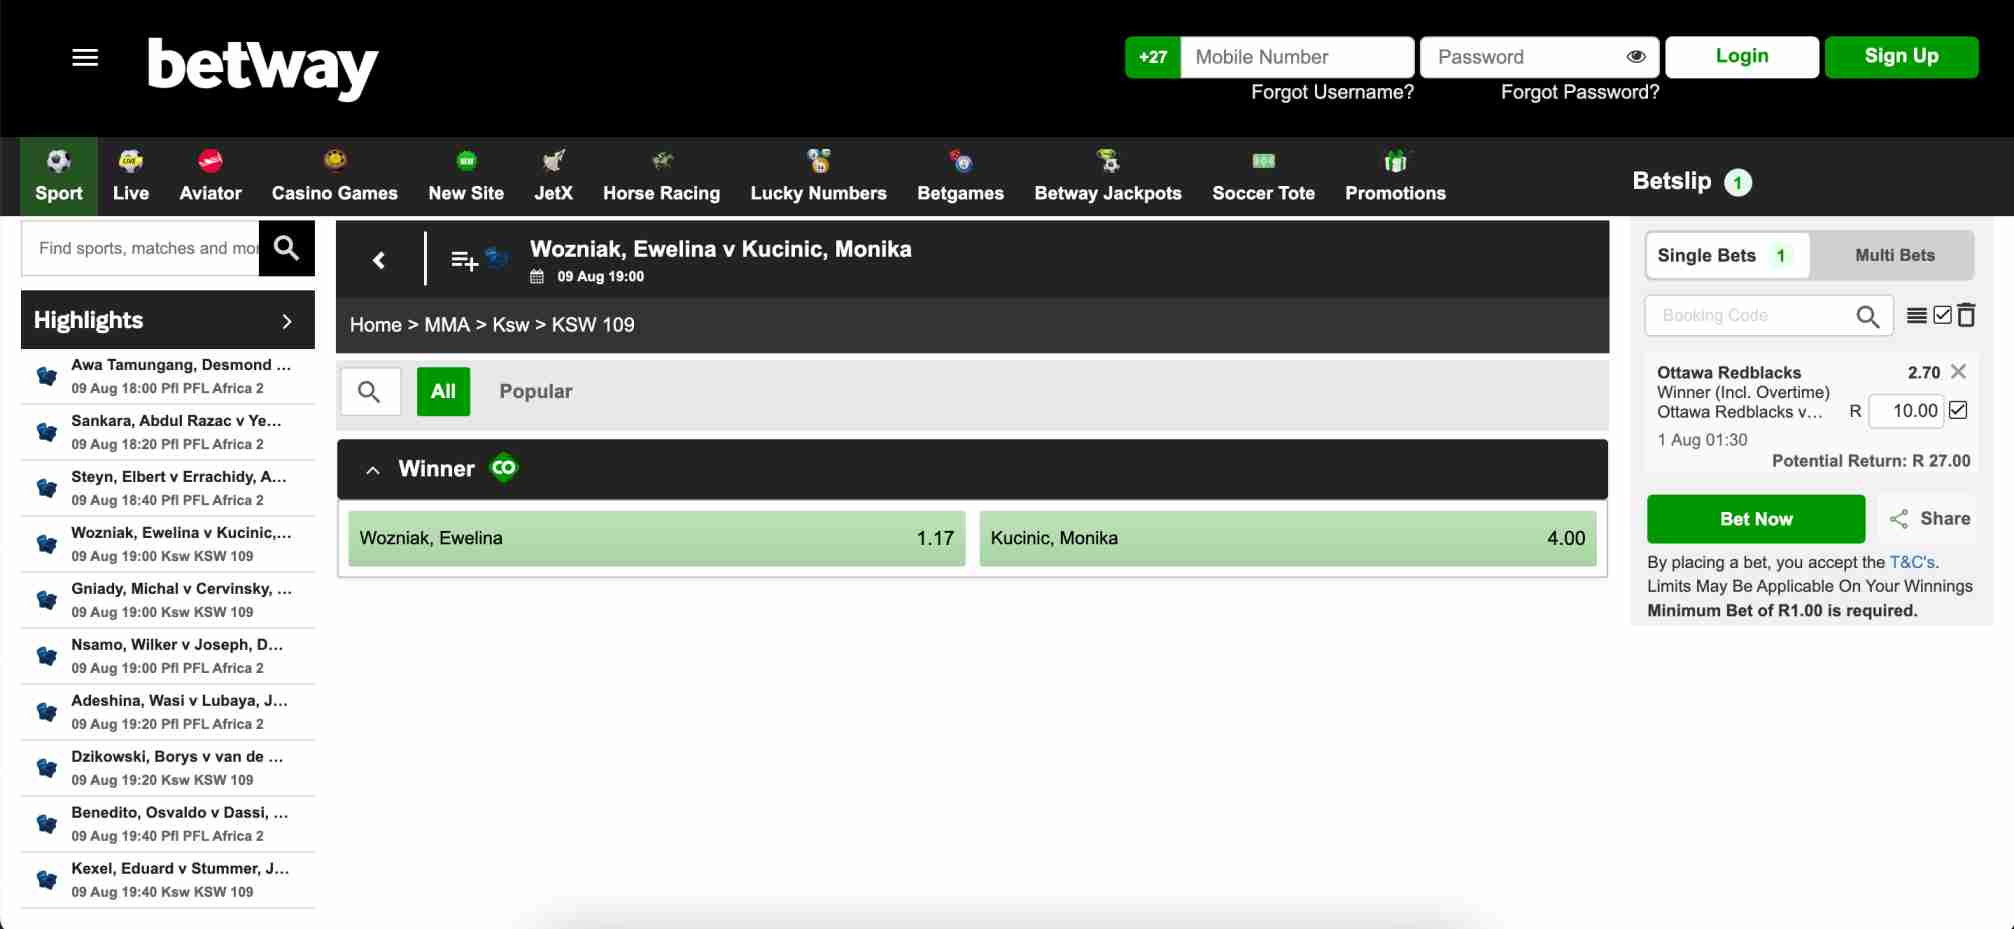Screen dimensions: 2014x929
Task: Open the Sport tab
Action: point(59,177)
